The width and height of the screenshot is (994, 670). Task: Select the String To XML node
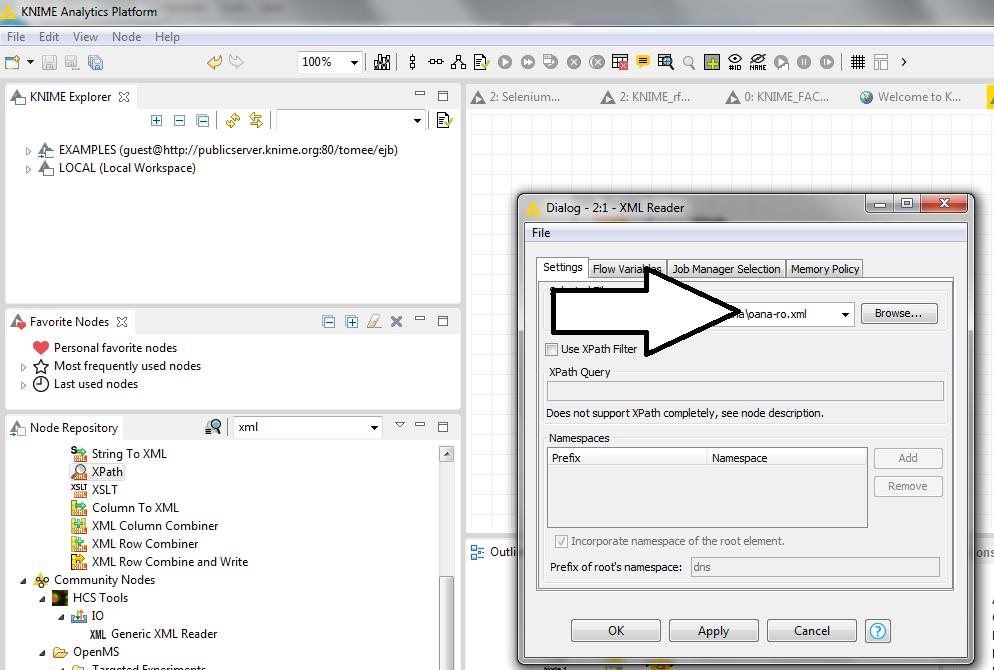(129, 454)
